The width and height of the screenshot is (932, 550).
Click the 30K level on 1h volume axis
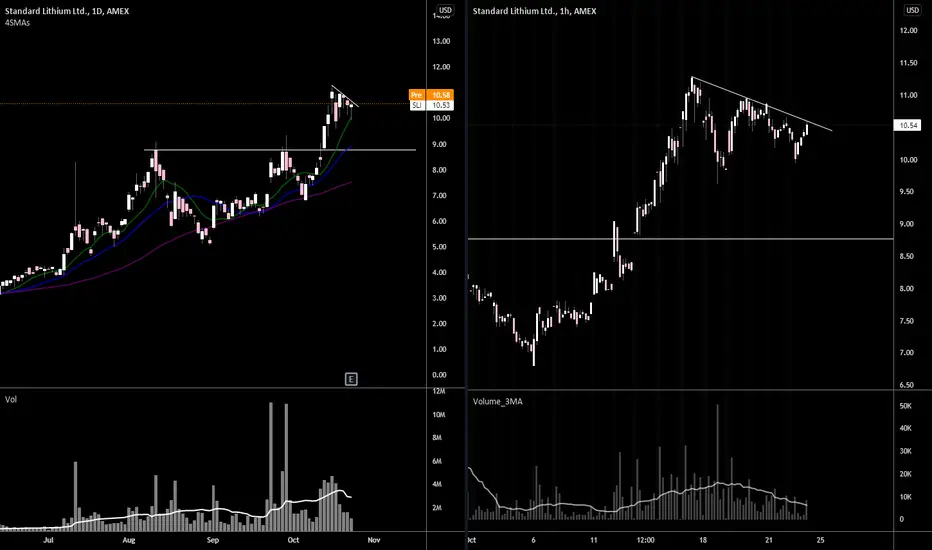pyautogui.click(x=906, y=451)
